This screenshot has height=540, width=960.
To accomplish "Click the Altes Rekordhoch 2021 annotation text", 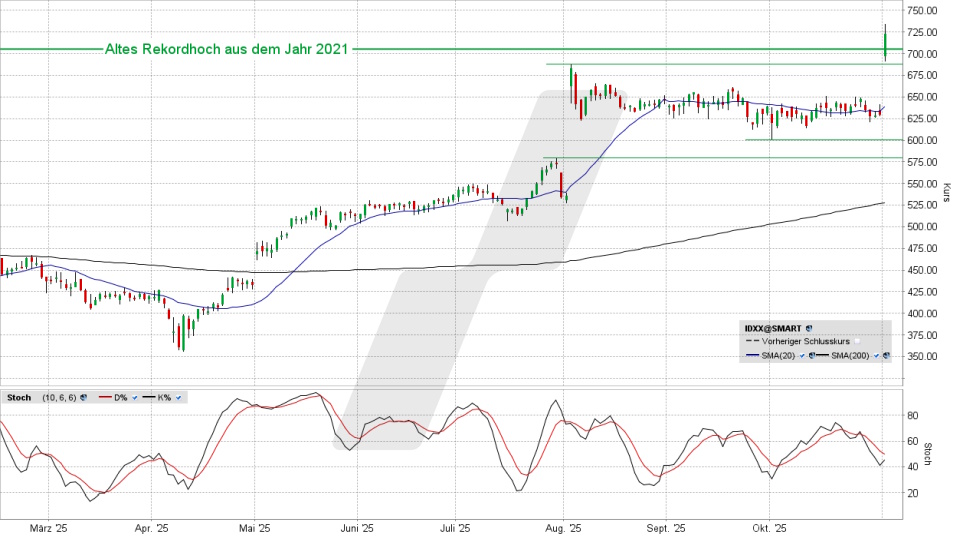I will click(x=226, y=49).
